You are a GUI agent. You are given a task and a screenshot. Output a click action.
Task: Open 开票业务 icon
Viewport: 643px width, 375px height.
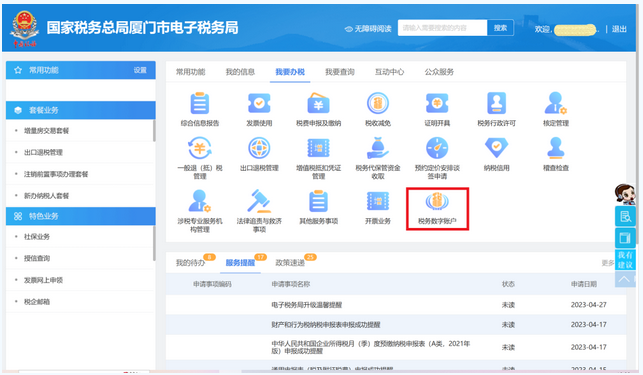point(378,201)
